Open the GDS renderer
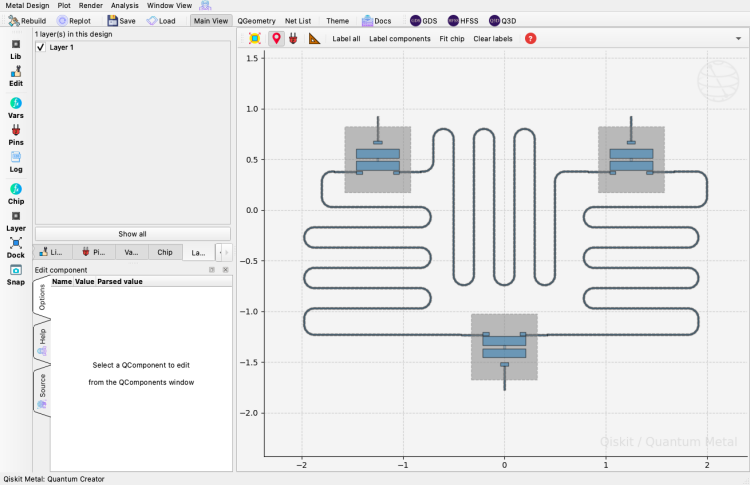 (424, 21)
